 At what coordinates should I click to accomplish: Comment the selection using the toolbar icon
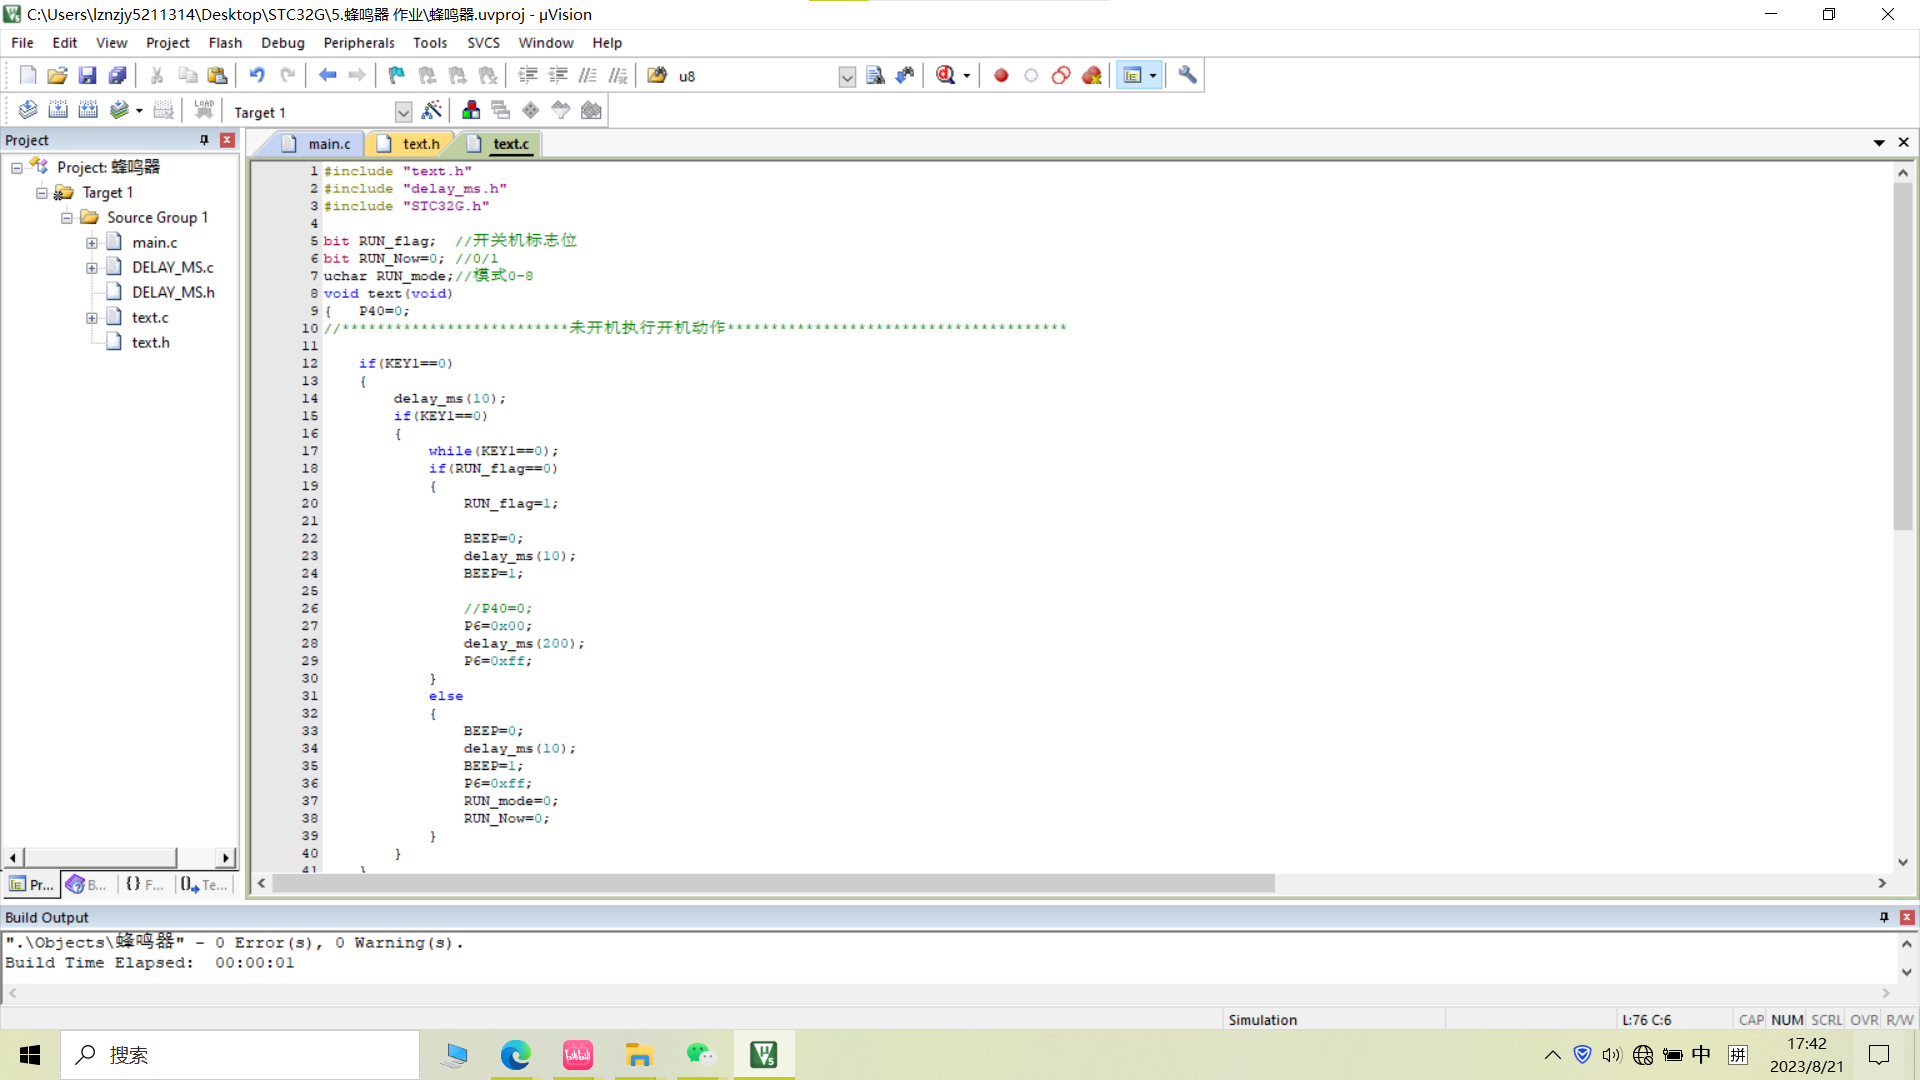(588, 75)
